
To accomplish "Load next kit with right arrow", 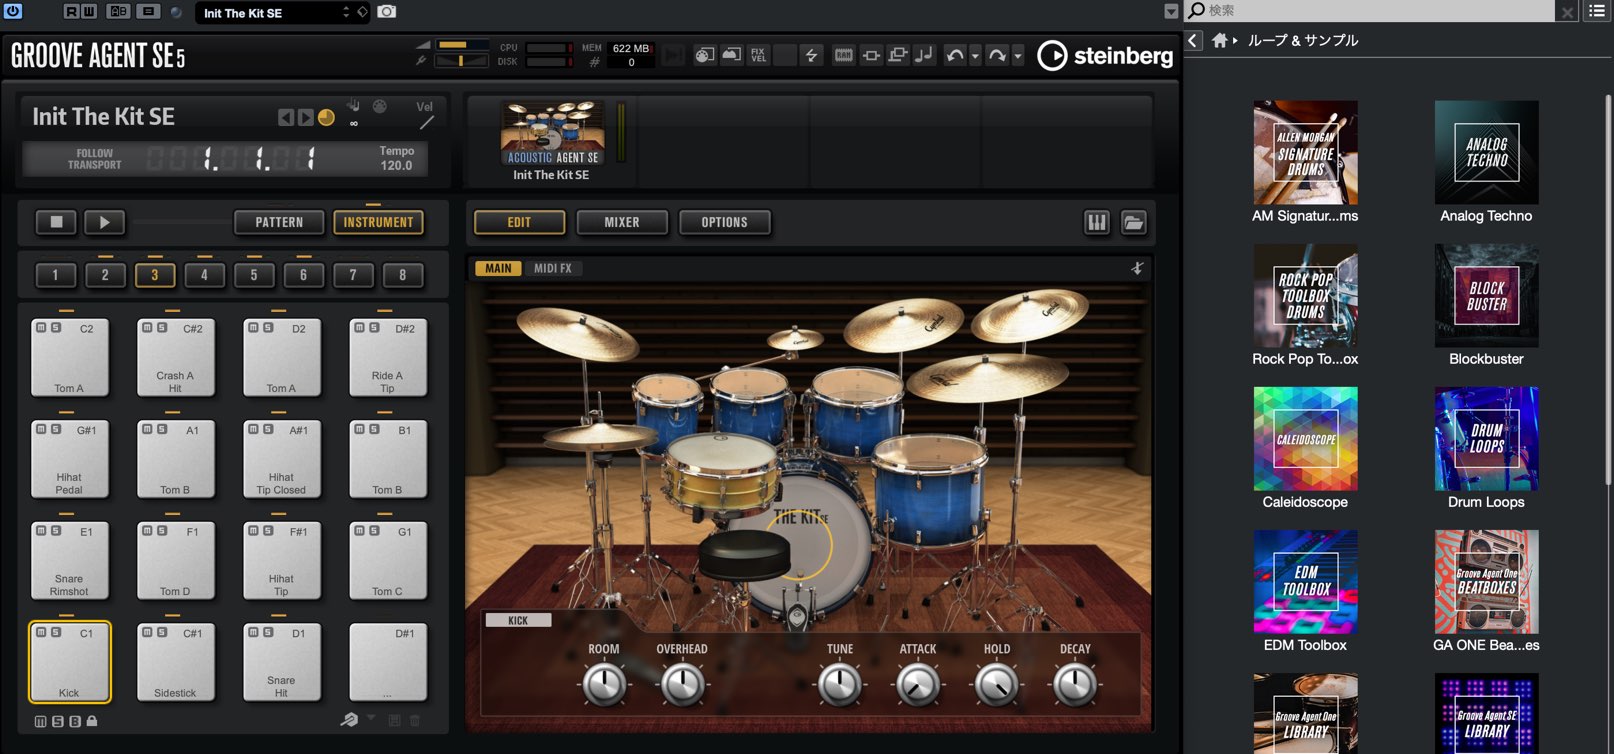I will [x=305, y=117].
